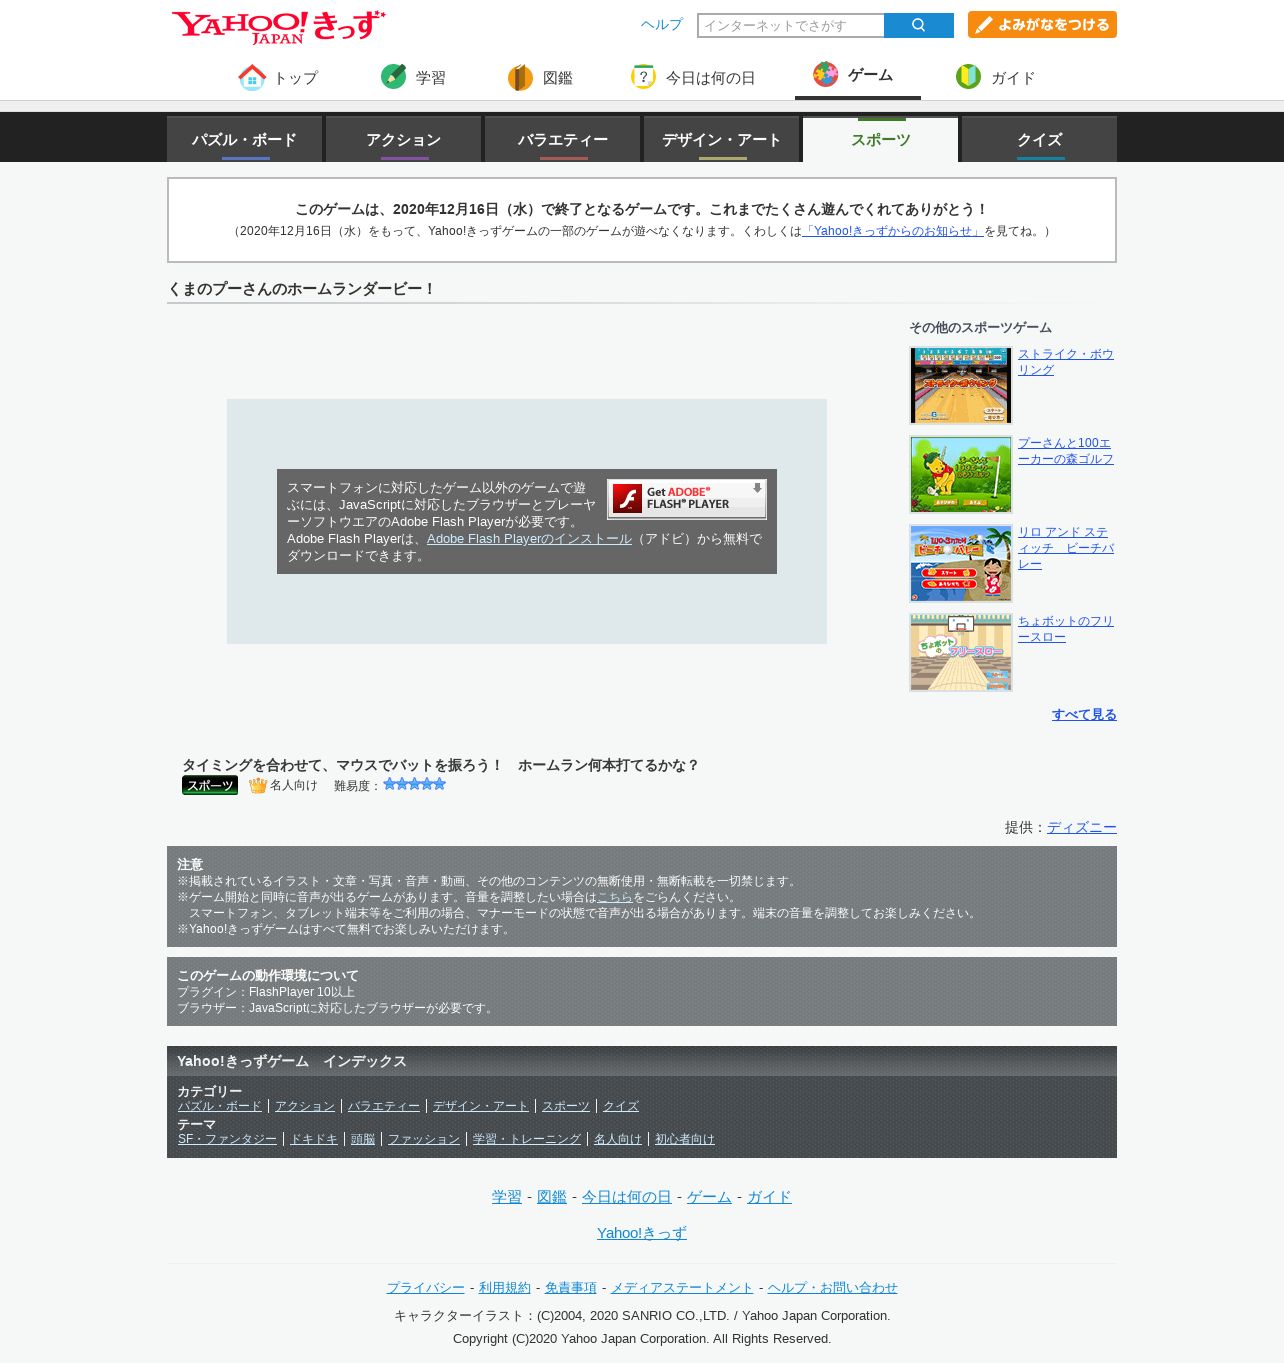Image resolution: width=1284 pixels, height=1363 pixels.
Task: Open the 頭脳 theme link
Action: (363, 1139)
